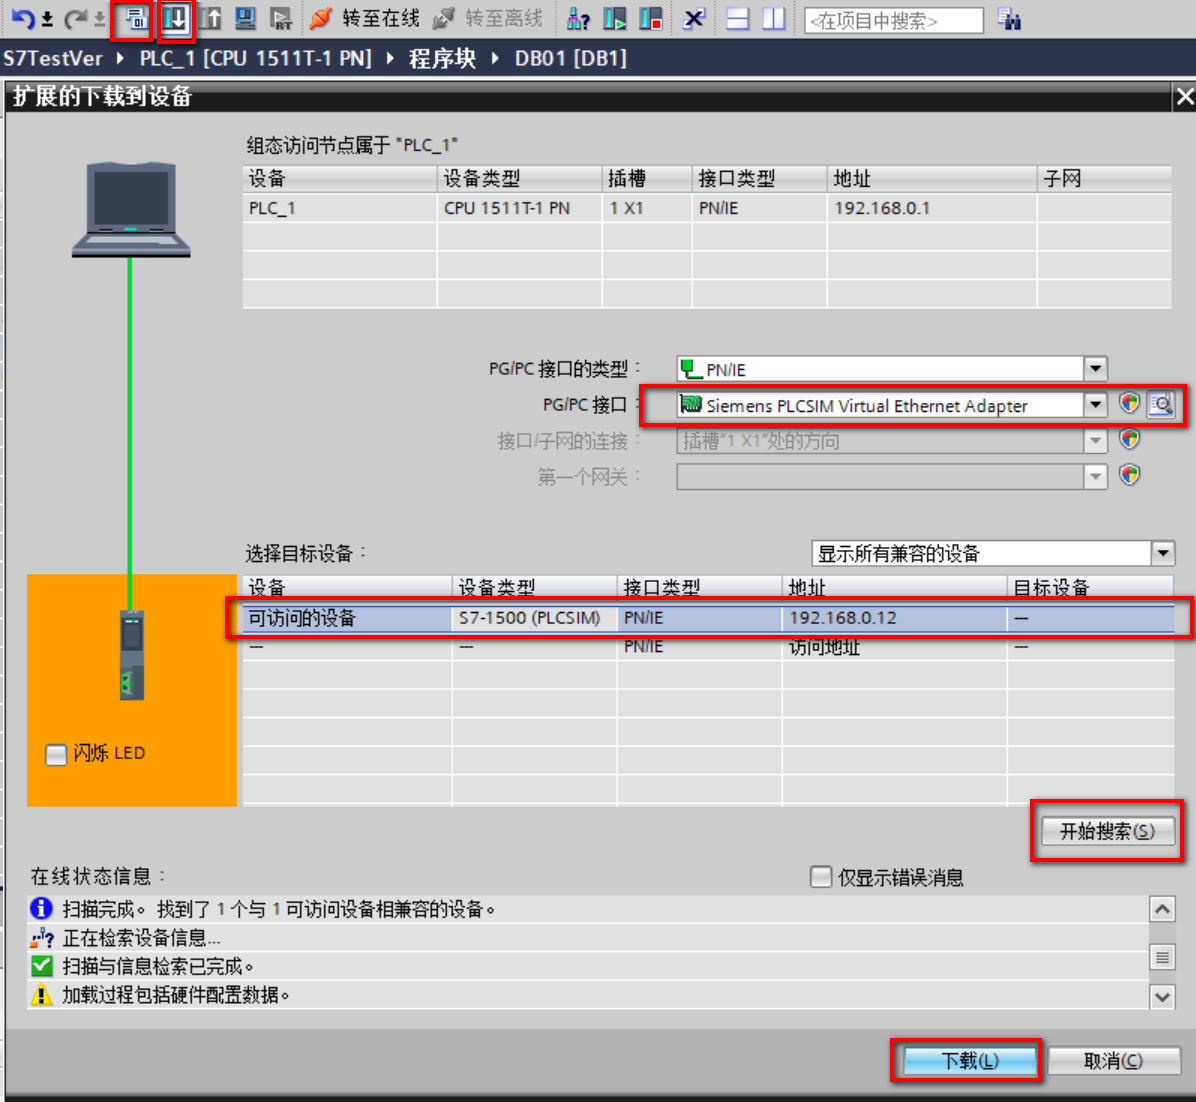
Task: Click the 下载(L) button
Action: (969, 1061)
